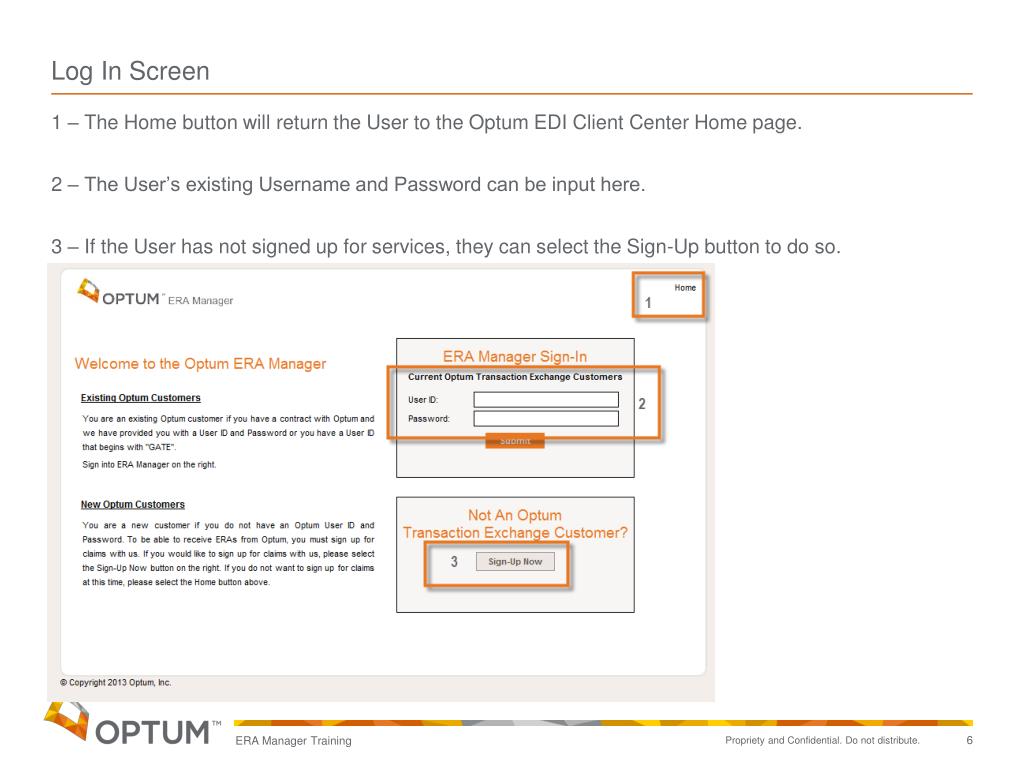Click the Home link in ERA Manager
The image size is (1024, 768).
coord(685,288)
